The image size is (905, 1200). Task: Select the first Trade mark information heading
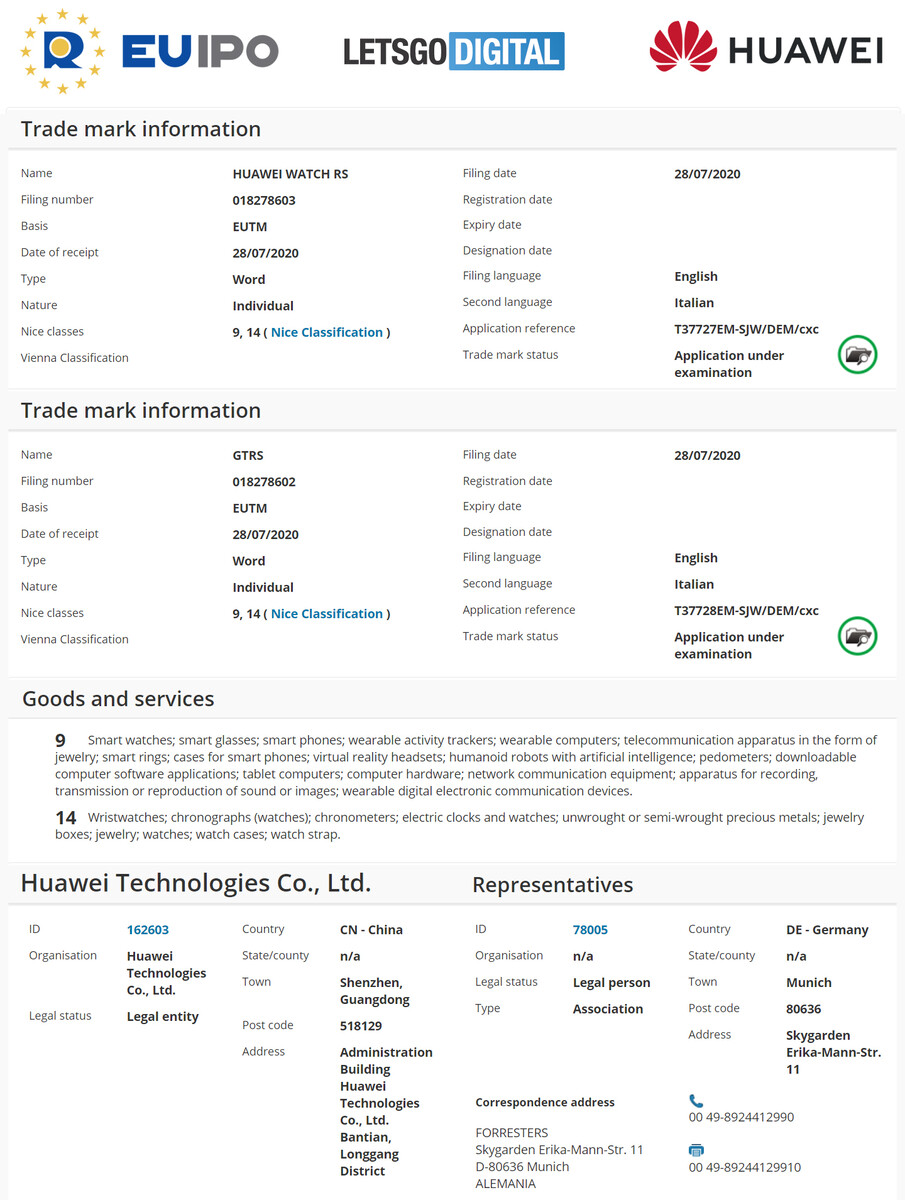coord(140,129)
